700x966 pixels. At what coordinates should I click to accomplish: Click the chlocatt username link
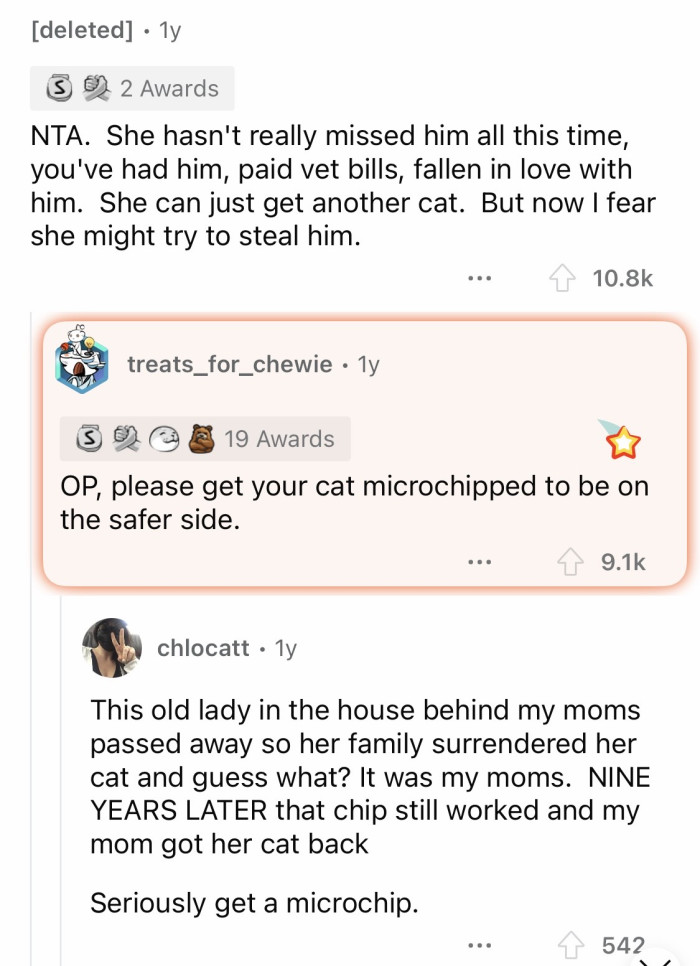pyautogui.click(x=203, y=648)
